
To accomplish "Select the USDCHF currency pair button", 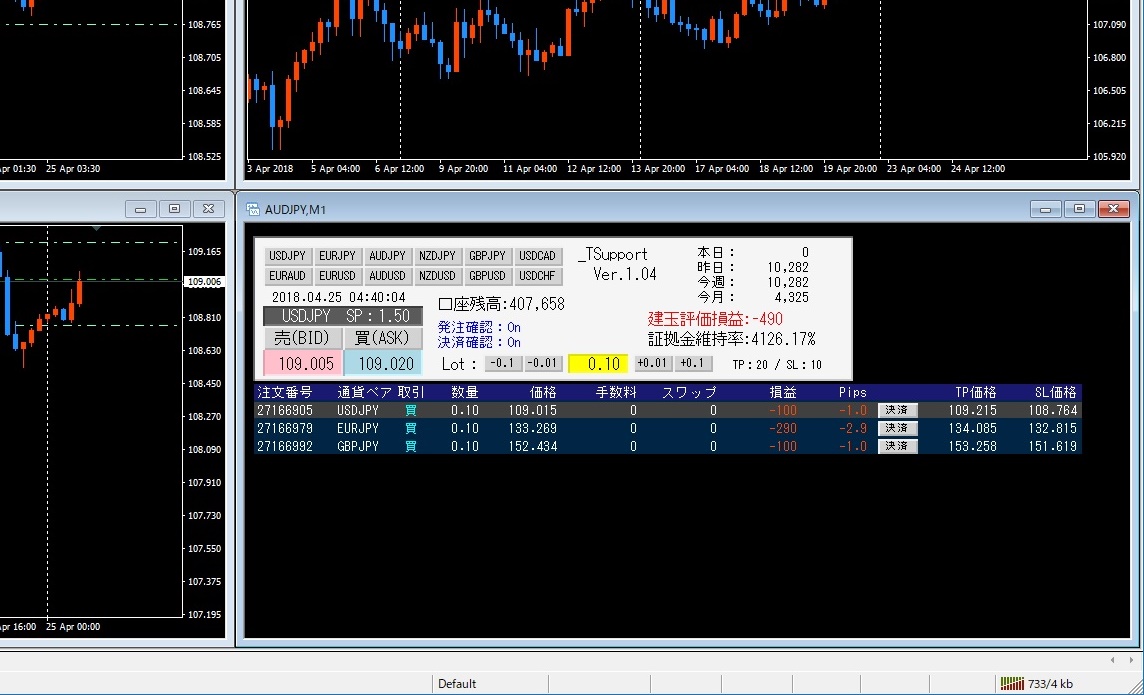I will click(x=538, y=276).
